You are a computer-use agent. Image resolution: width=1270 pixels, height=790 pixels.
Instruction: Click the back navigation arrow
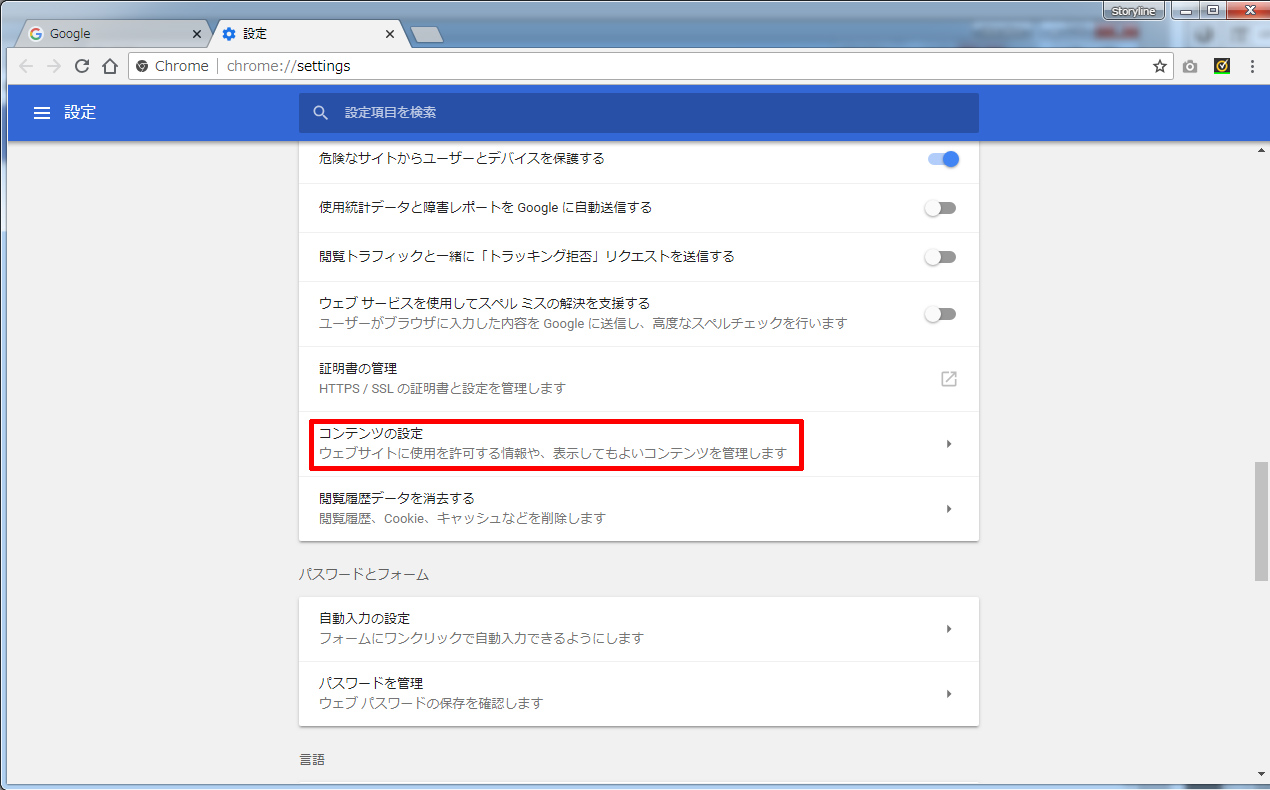point(26,66)
